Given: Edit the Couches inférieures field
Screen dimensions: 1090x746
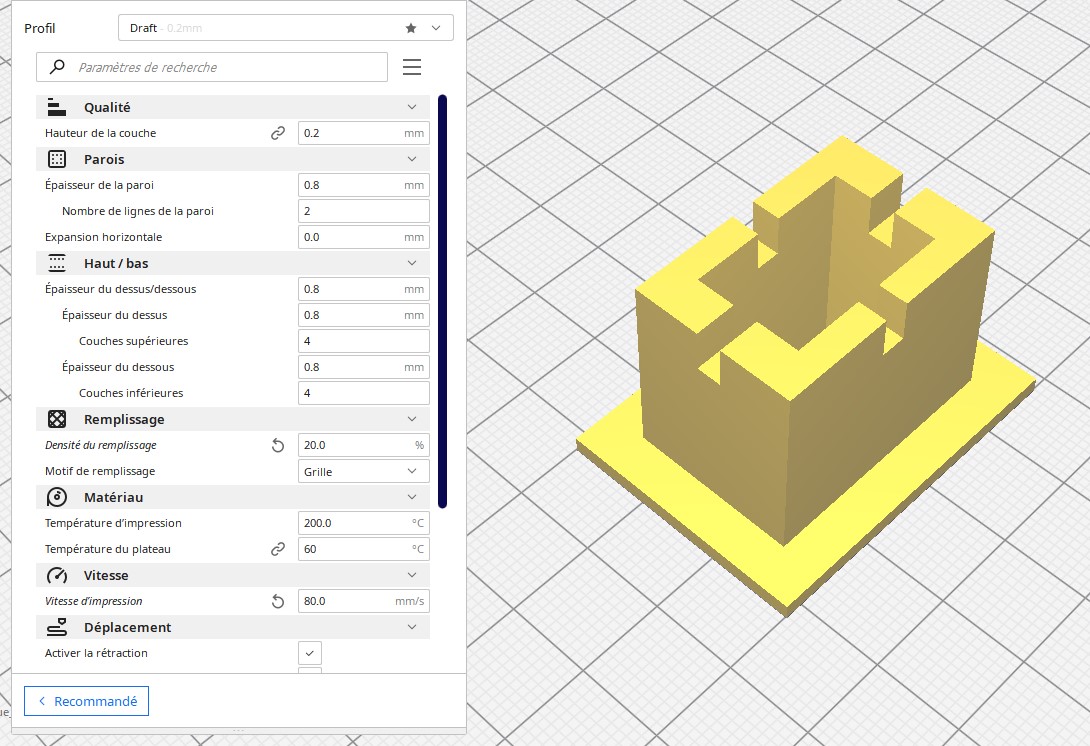Looking at the screenshot, I should [x=364, y=393].
